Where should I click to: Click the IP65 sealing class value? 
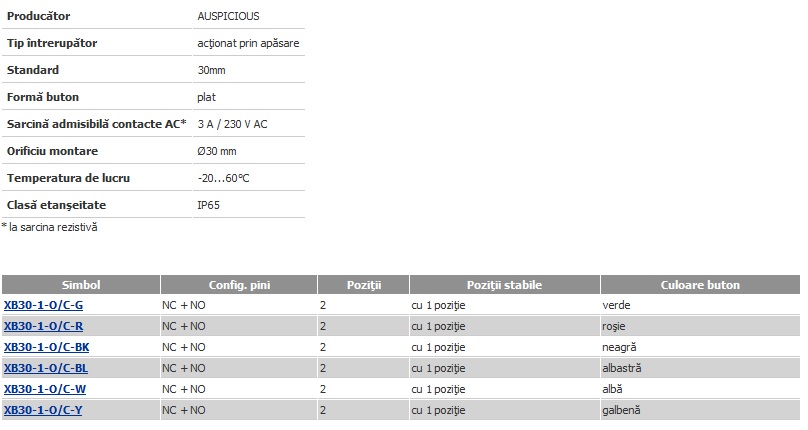pyautogui.click(x=209, y=205)
